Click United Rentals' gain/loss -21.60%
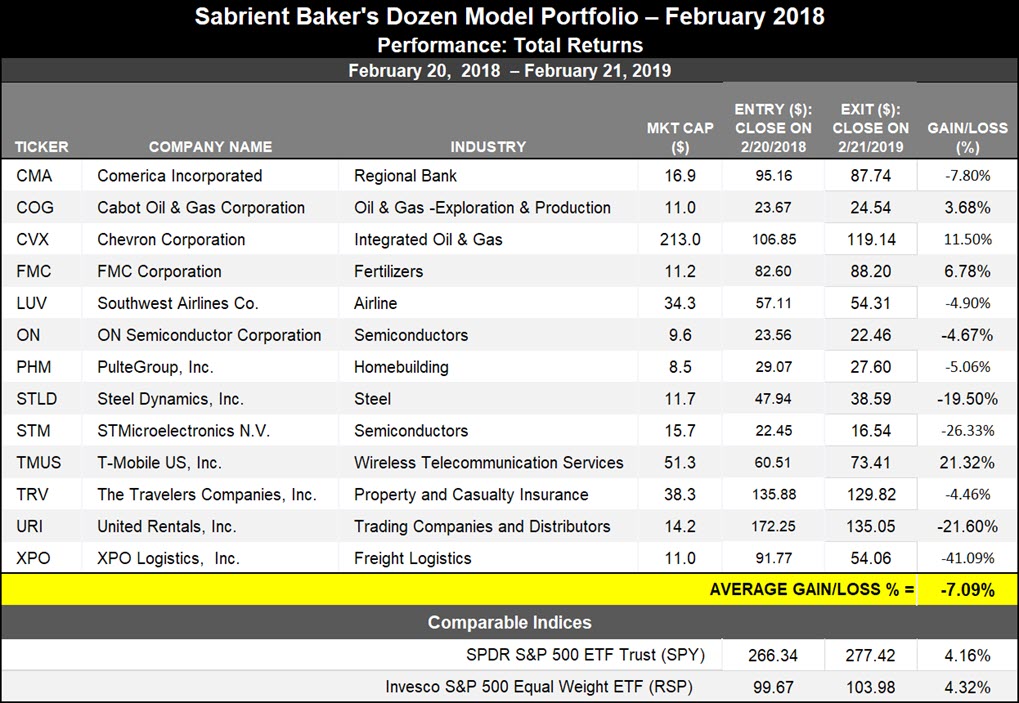Viewport: 1019px width, 703px height. tap(968, 526)
